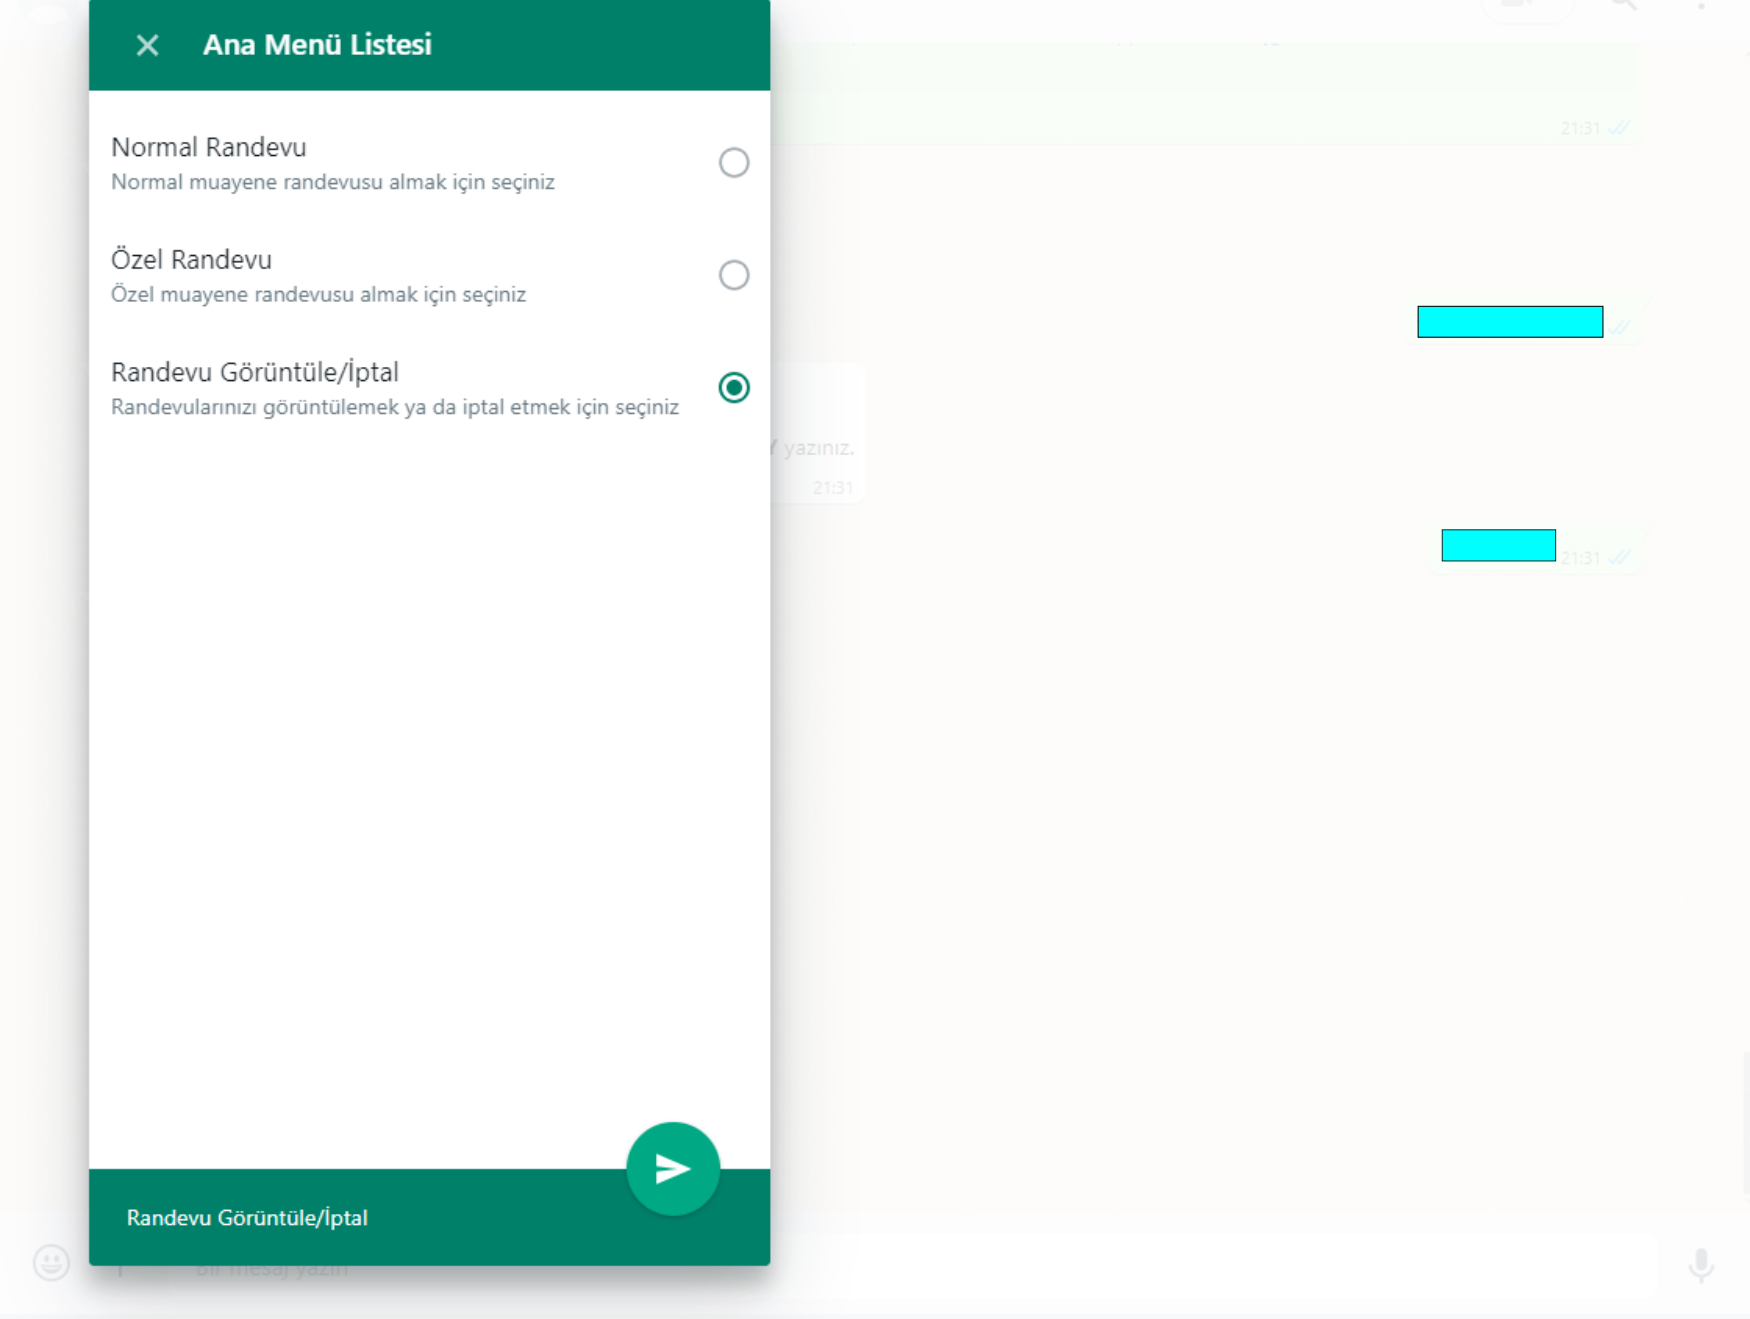Click "Randevu Görüntüle/İptal" title in the list
The height and width of the screenshot is (1319, 1750).
[x=254, y=372]
